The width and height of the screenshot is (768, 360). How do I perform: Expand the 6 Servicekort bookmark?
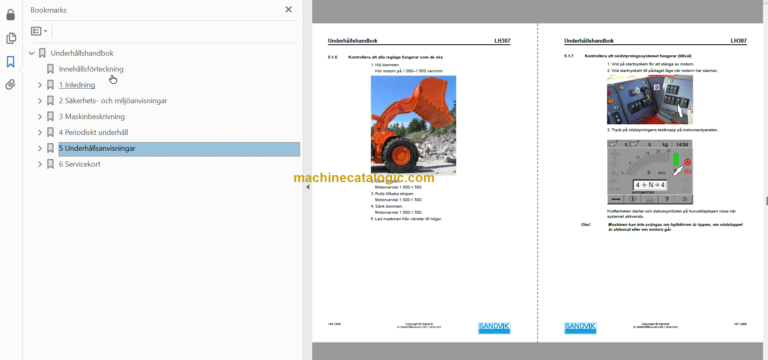tap(40, 164)
